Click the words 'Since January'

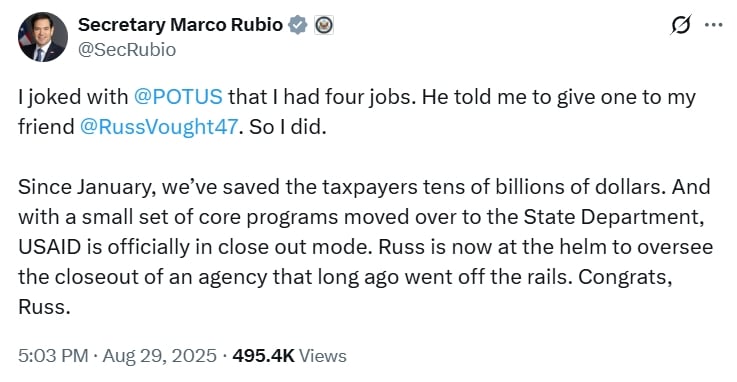tap(85, 187)
